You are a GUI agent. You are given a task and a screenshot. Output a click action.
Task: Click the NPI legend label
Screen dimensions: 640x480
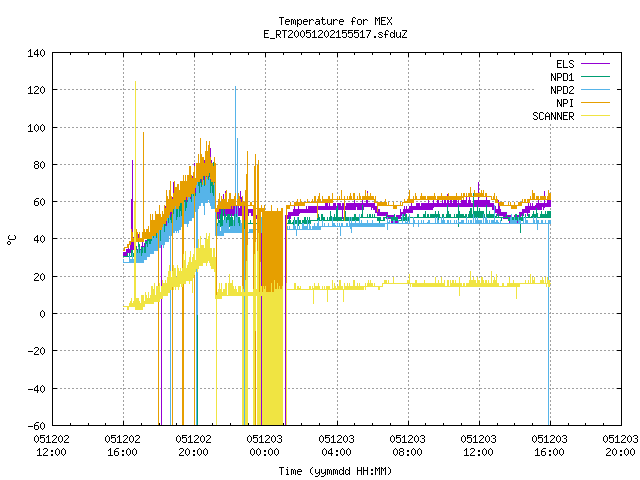[565, 103]
